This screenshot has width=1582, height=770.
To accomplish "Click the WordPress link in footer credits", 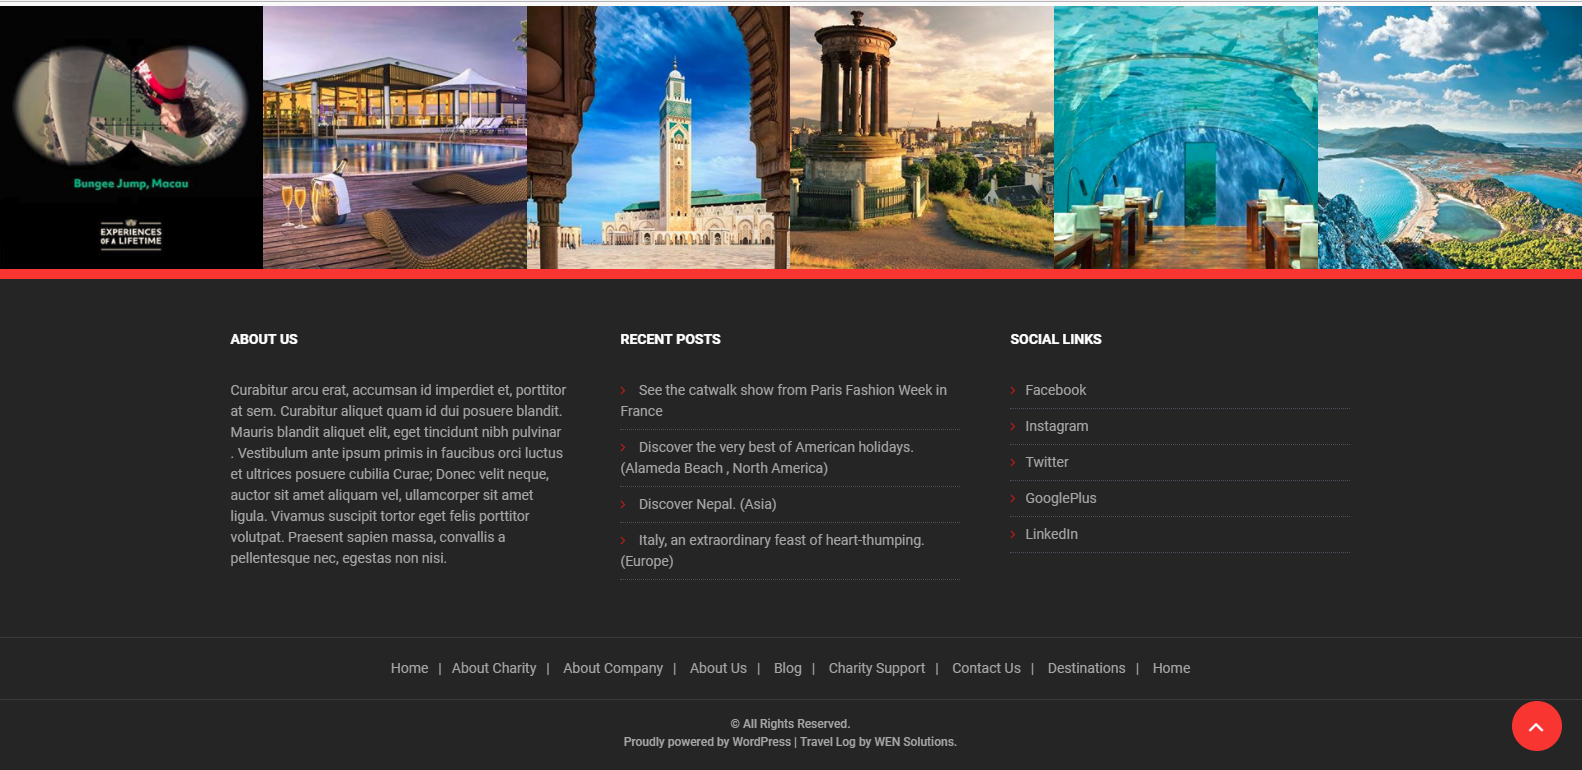I will coord(761,742).
